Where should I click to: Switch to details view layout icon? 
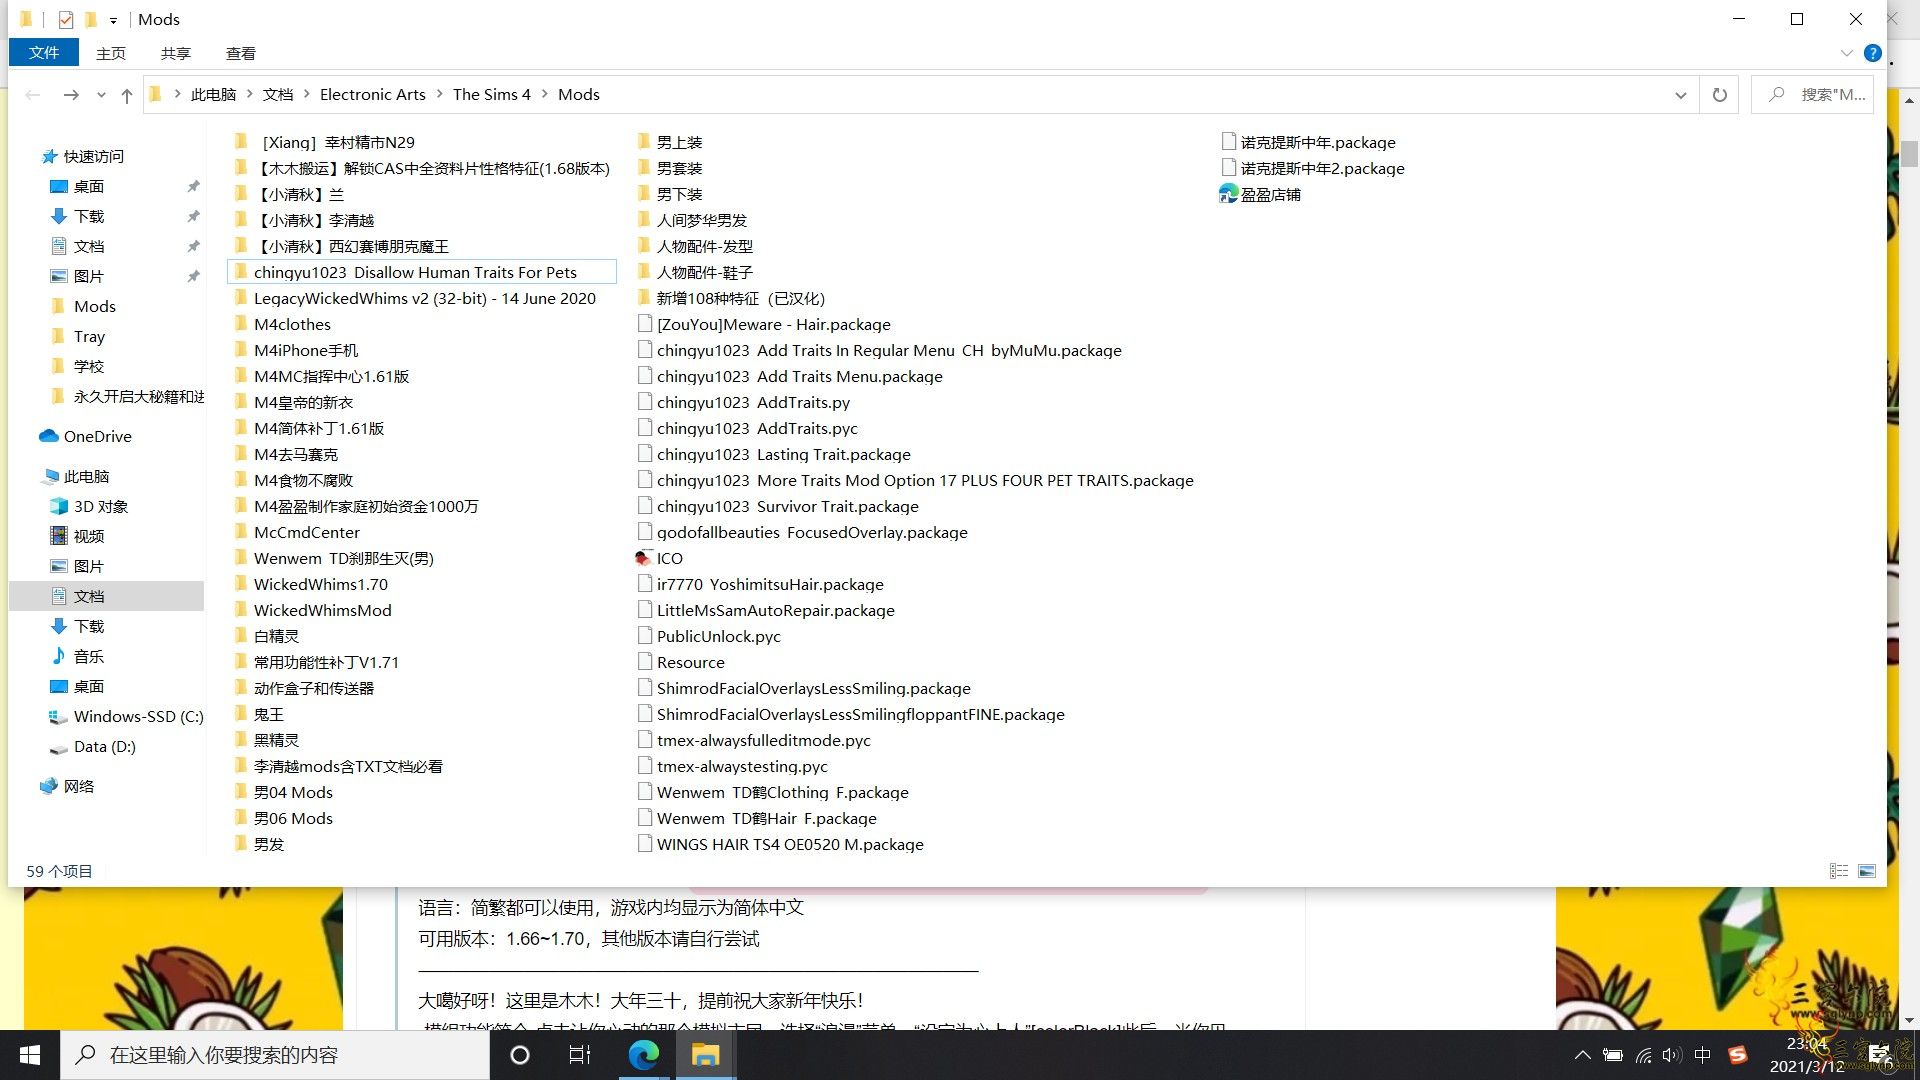[1838, 872]
